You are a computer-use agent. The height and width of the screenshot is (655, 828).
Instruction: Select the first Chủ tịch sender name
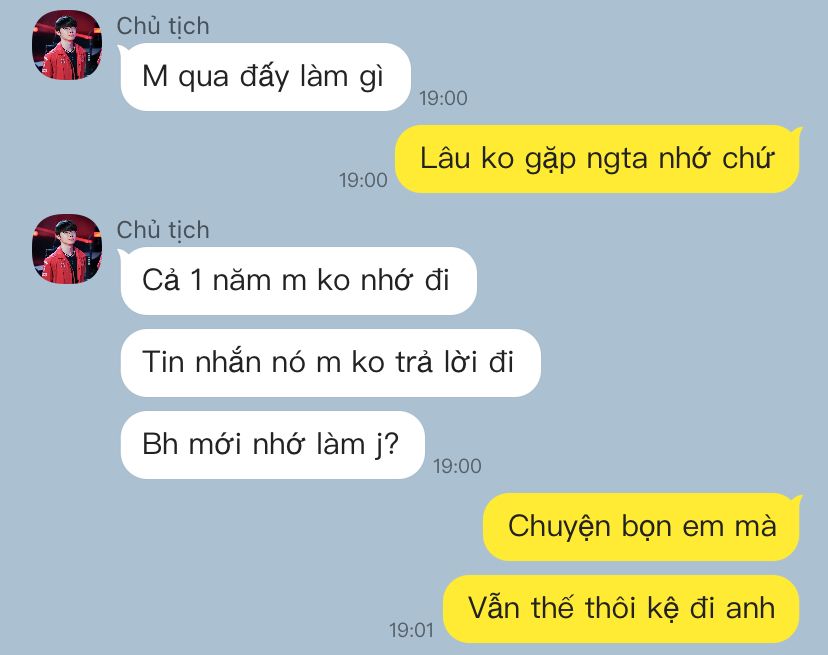[163, 26]
